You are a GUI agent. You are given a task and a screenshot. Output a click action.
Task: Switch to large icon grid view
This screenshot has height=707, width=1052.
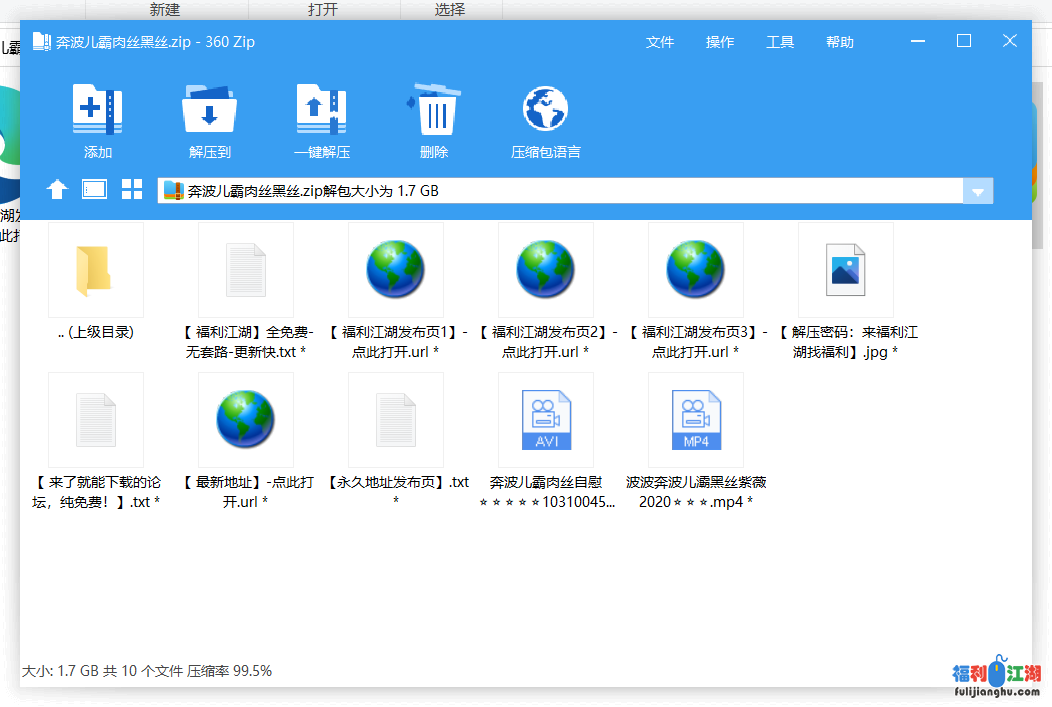(132, 190)
